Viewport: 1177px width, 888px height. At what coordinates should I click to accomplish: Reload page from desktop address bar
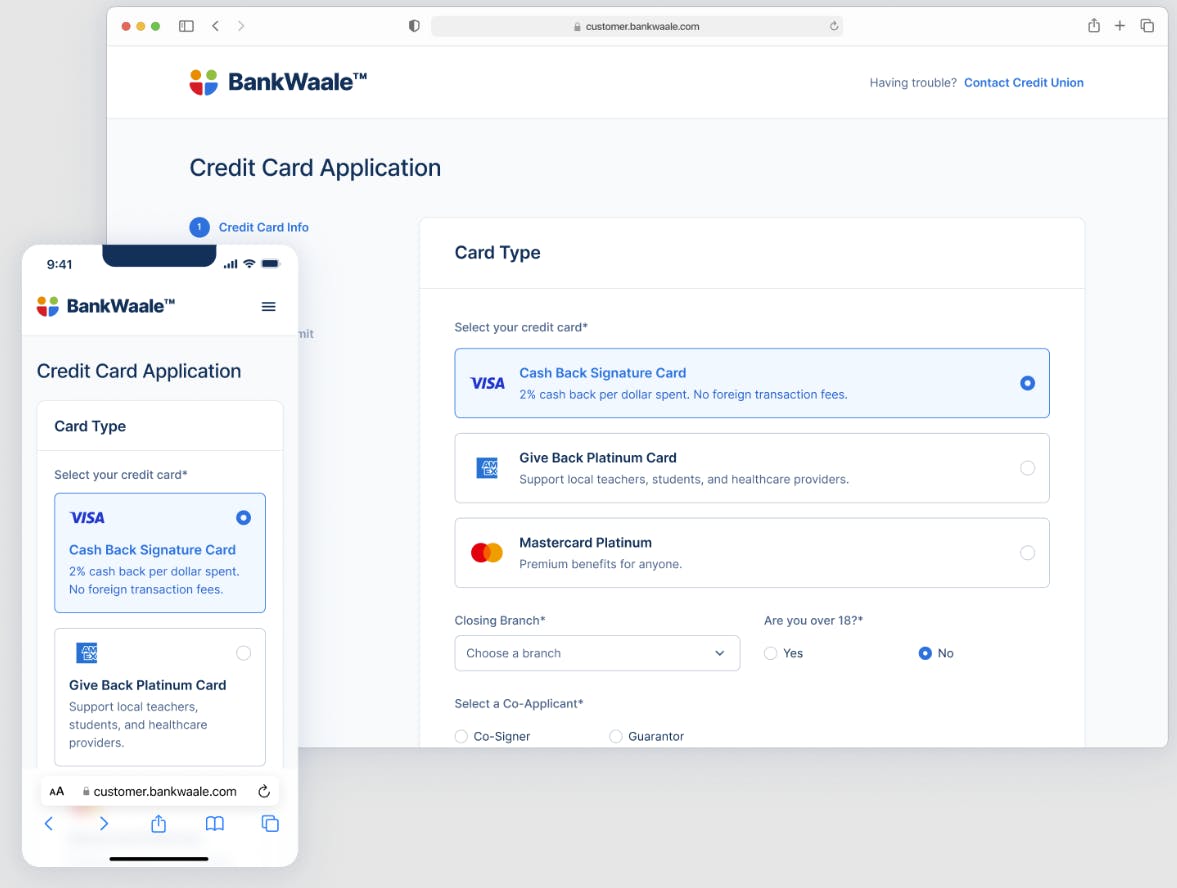point(833,26)
